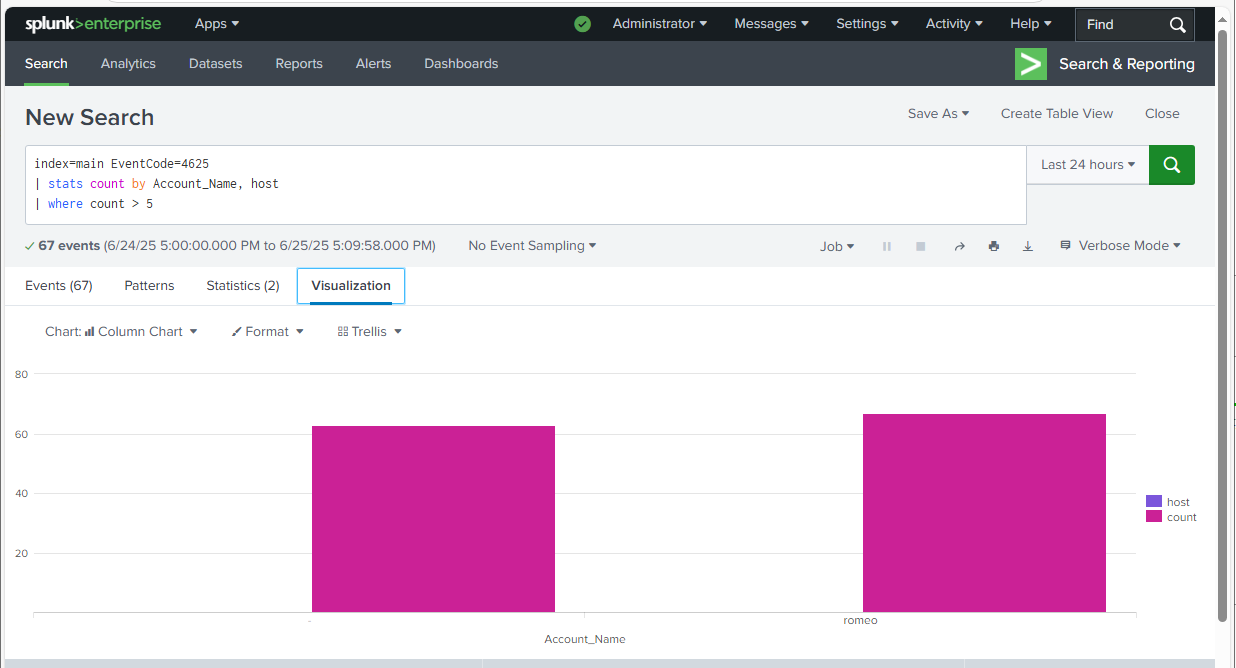Open the Help menu
This screenshot has width=1236, height=668.
(1031, 24)
